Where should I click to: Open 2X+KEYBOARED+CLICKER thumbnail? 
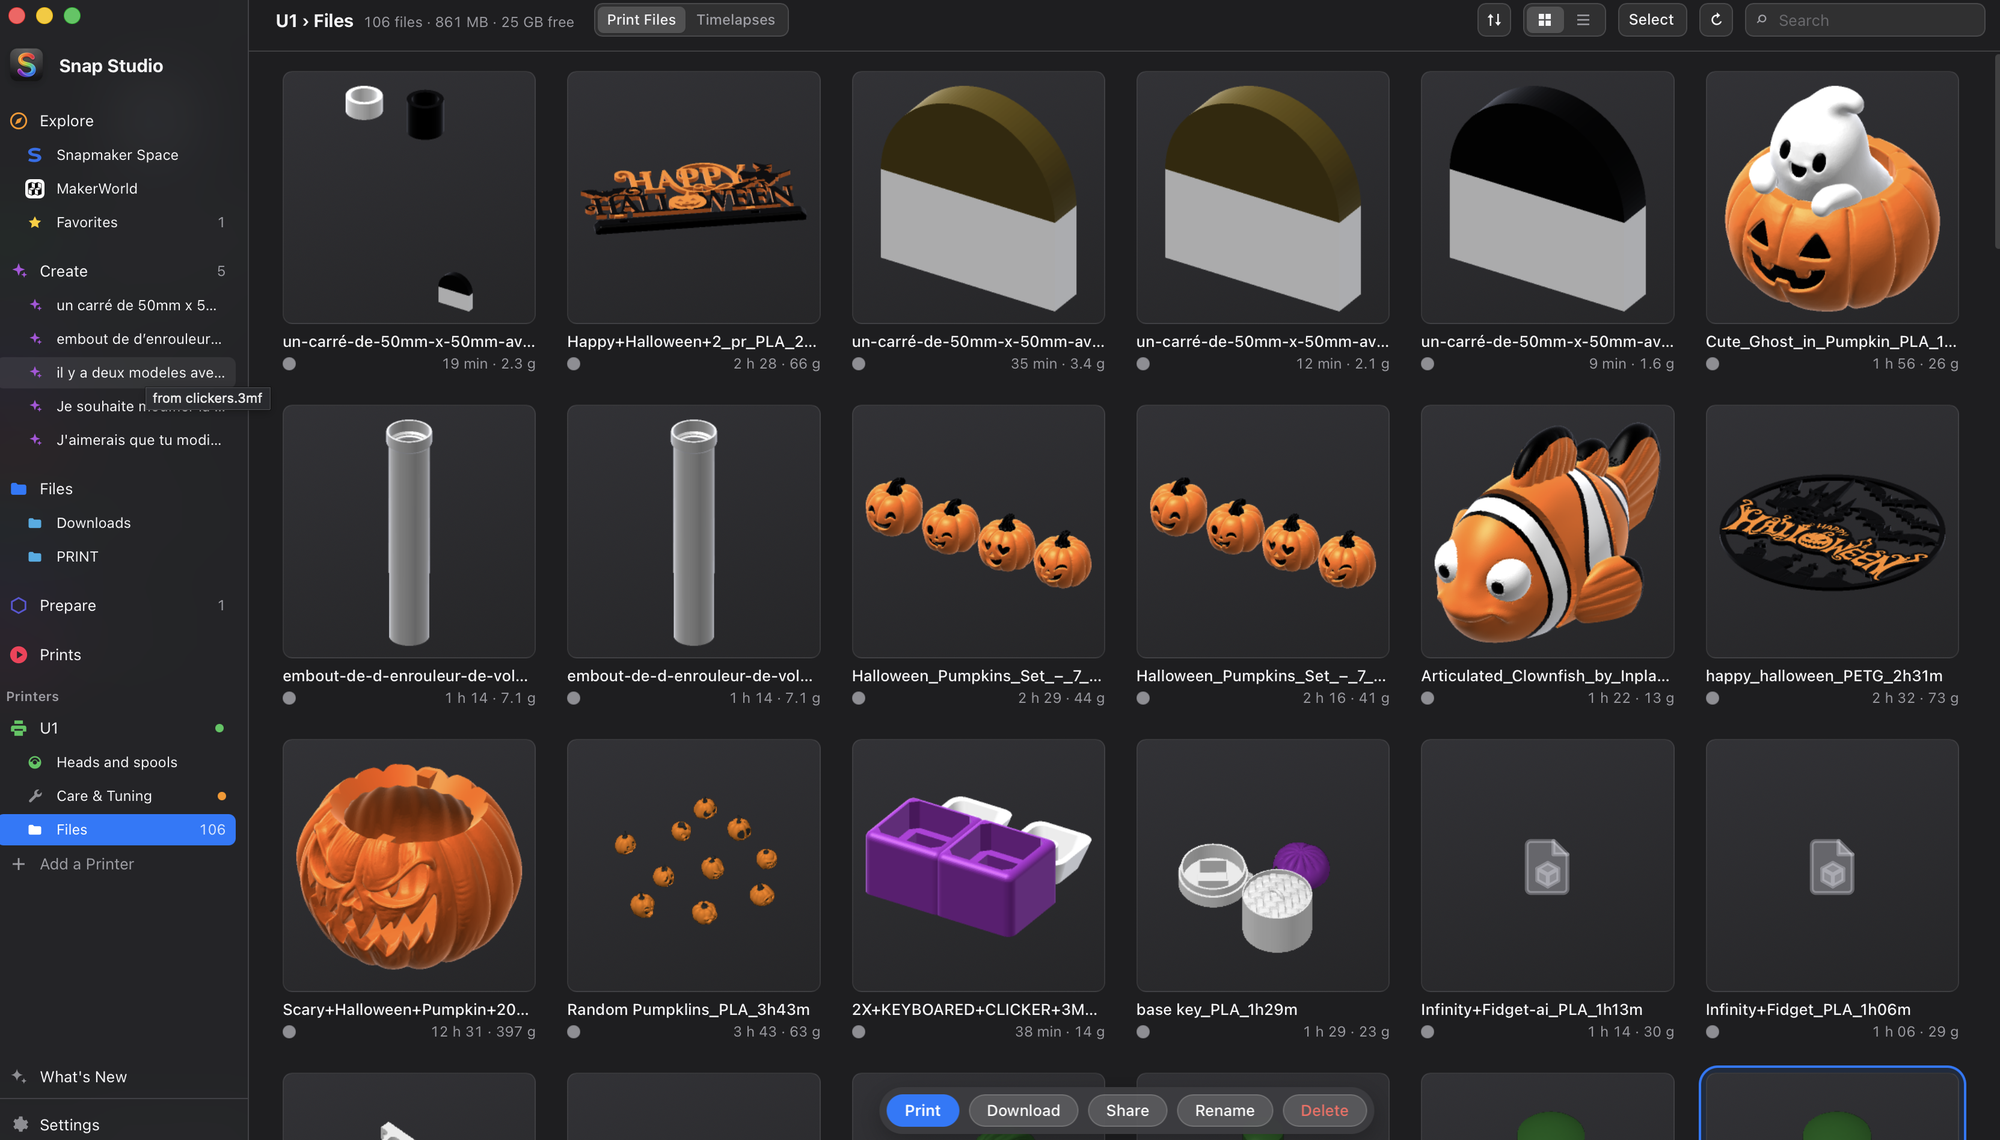tap(978, 865)
